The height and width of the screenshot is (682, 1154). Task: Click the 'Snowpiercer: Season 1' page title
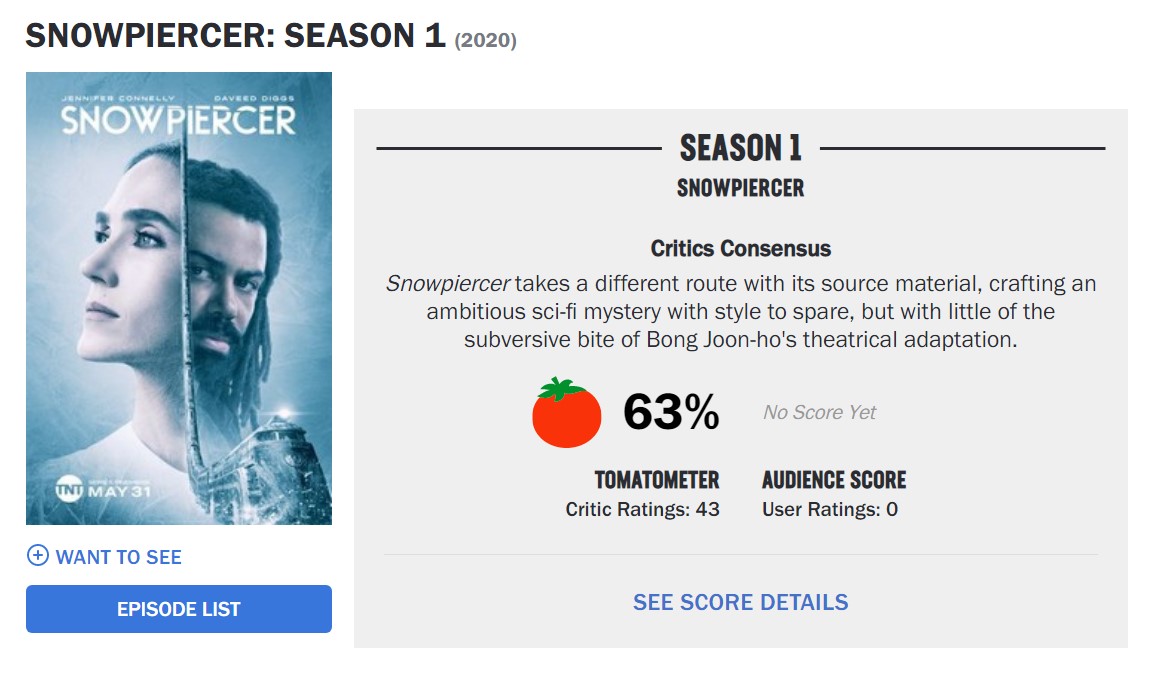tap(234, 36)
